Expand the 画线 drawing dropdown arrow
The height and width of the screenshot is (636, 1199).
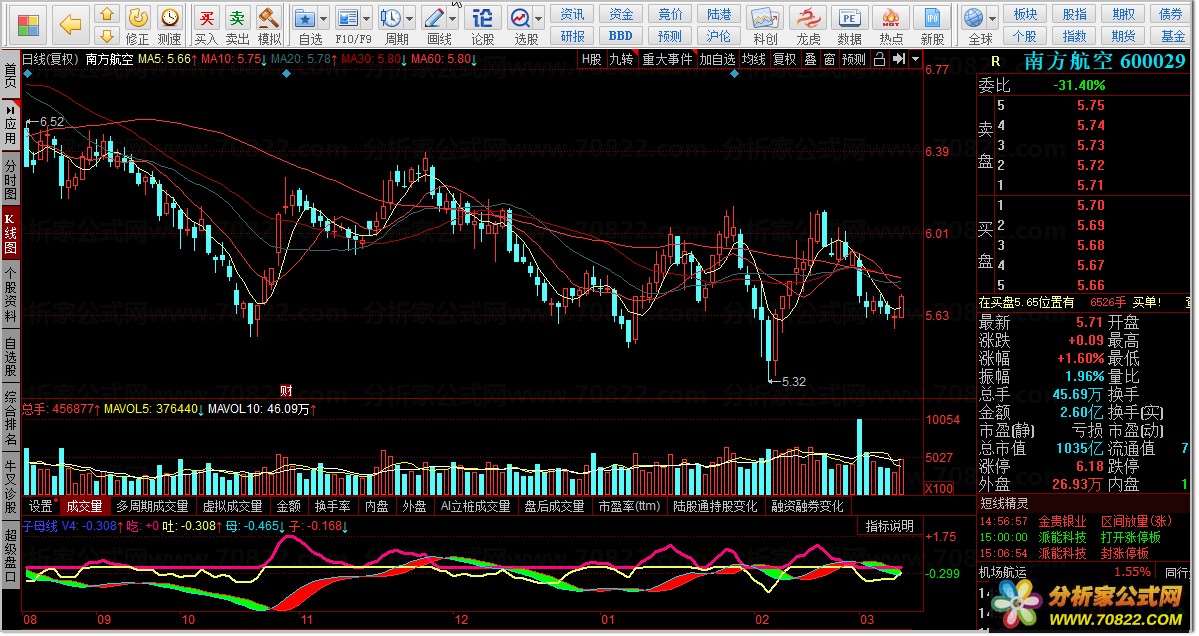(453, 18)
